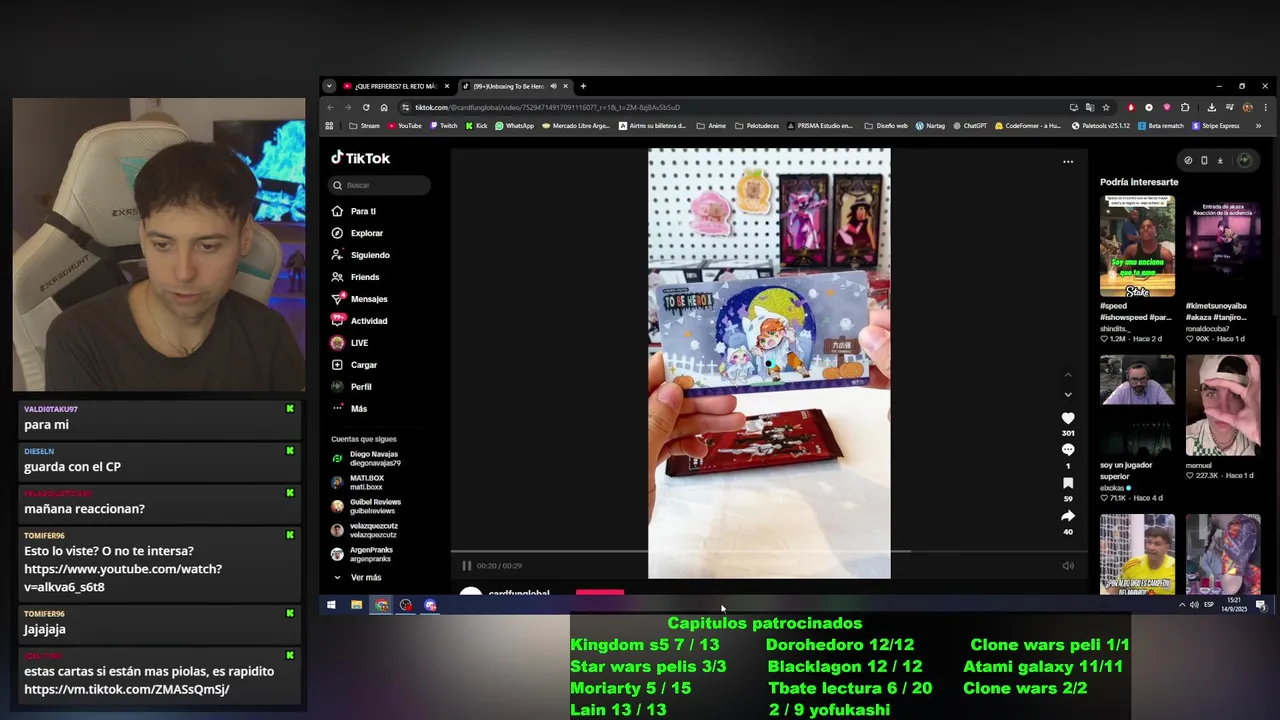
Task: Open Windows notification center
Action: [1261, 605]
